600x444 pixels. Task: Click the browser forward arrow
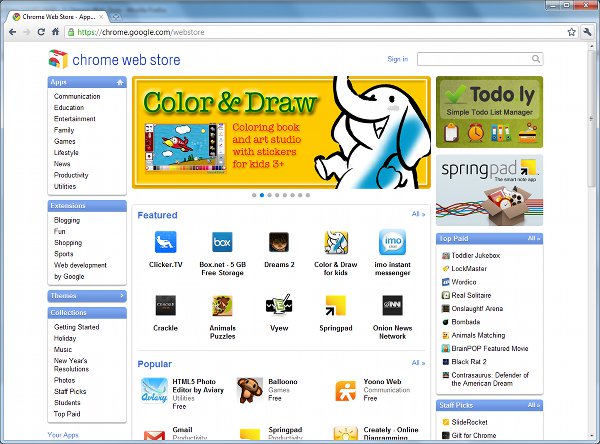pyautogui.click(x=27, y=32)
